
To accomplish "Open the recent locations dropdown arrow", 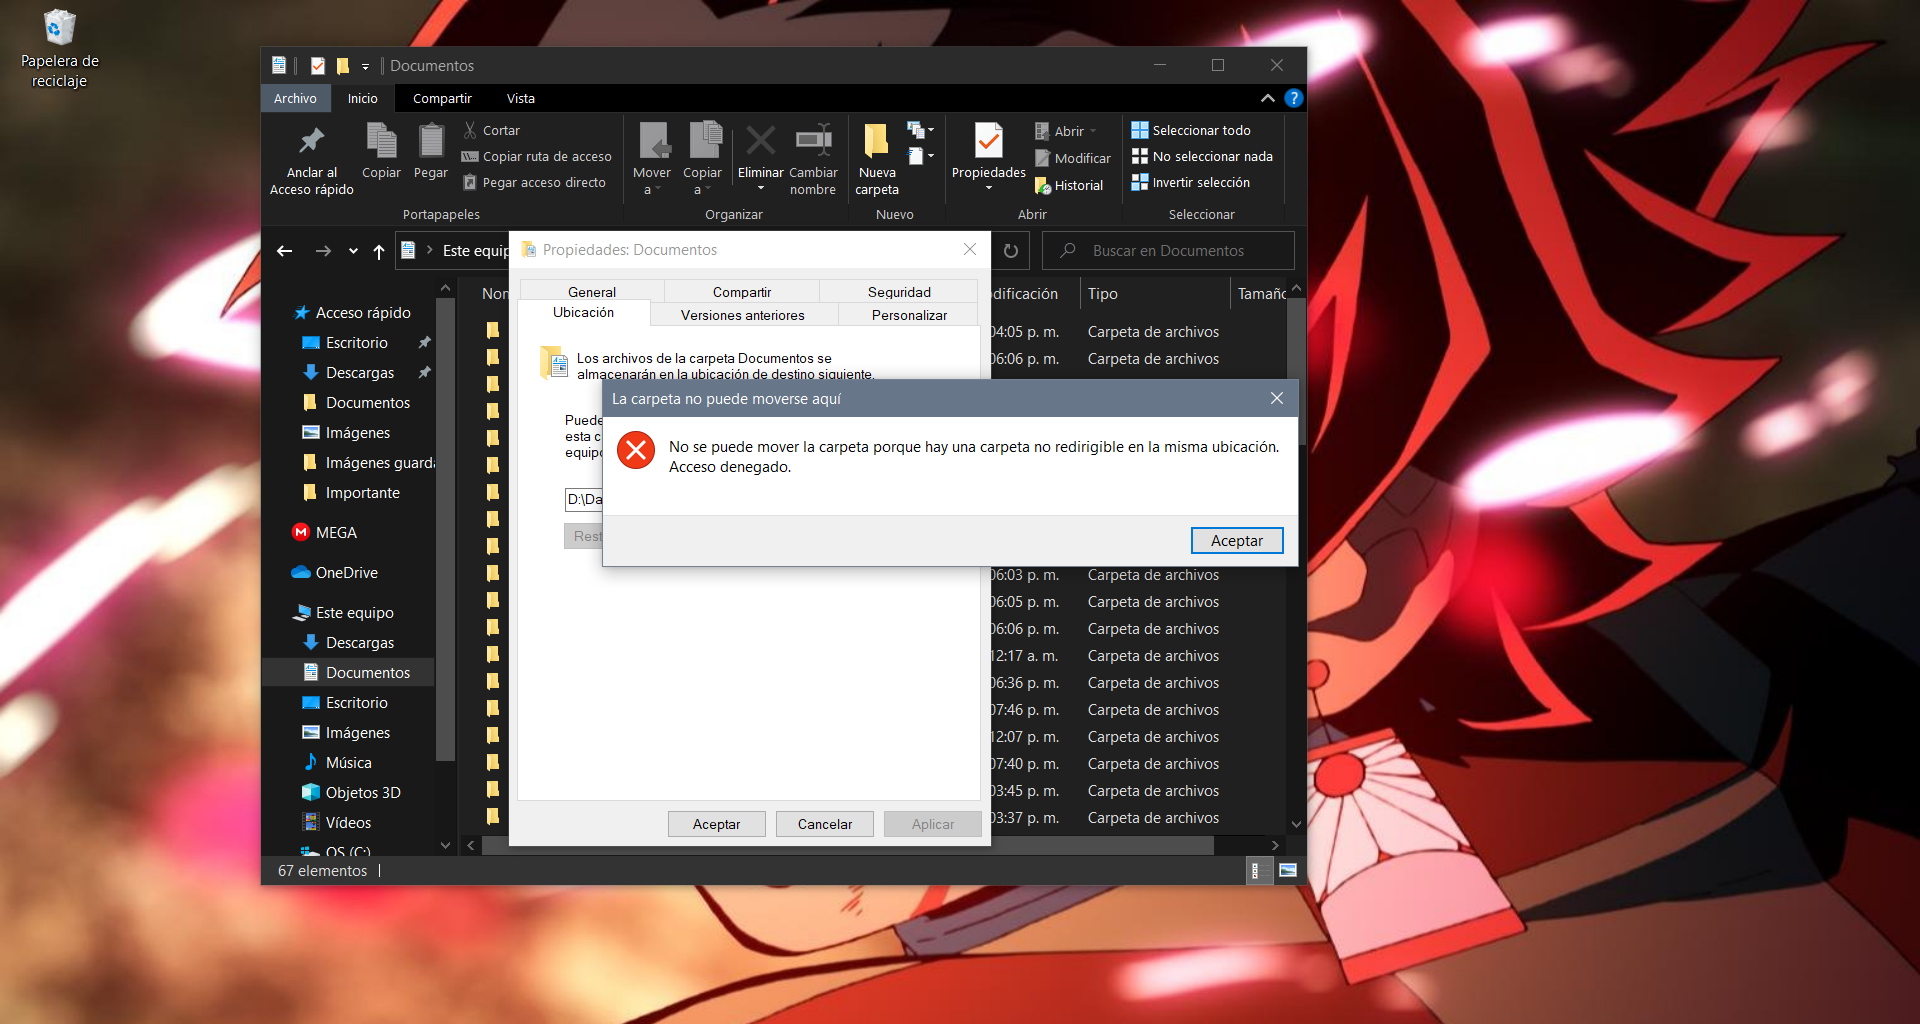I will [353, 251].
